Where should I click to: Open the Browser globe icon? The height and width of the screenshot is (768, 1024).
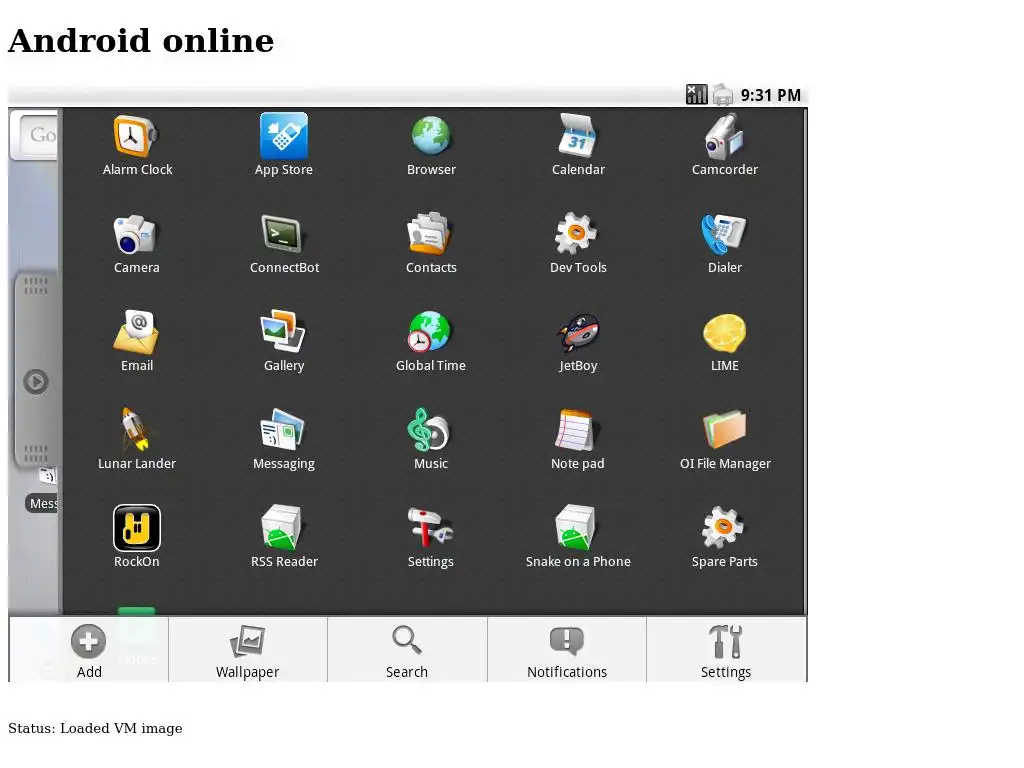[x=431, y=145]
